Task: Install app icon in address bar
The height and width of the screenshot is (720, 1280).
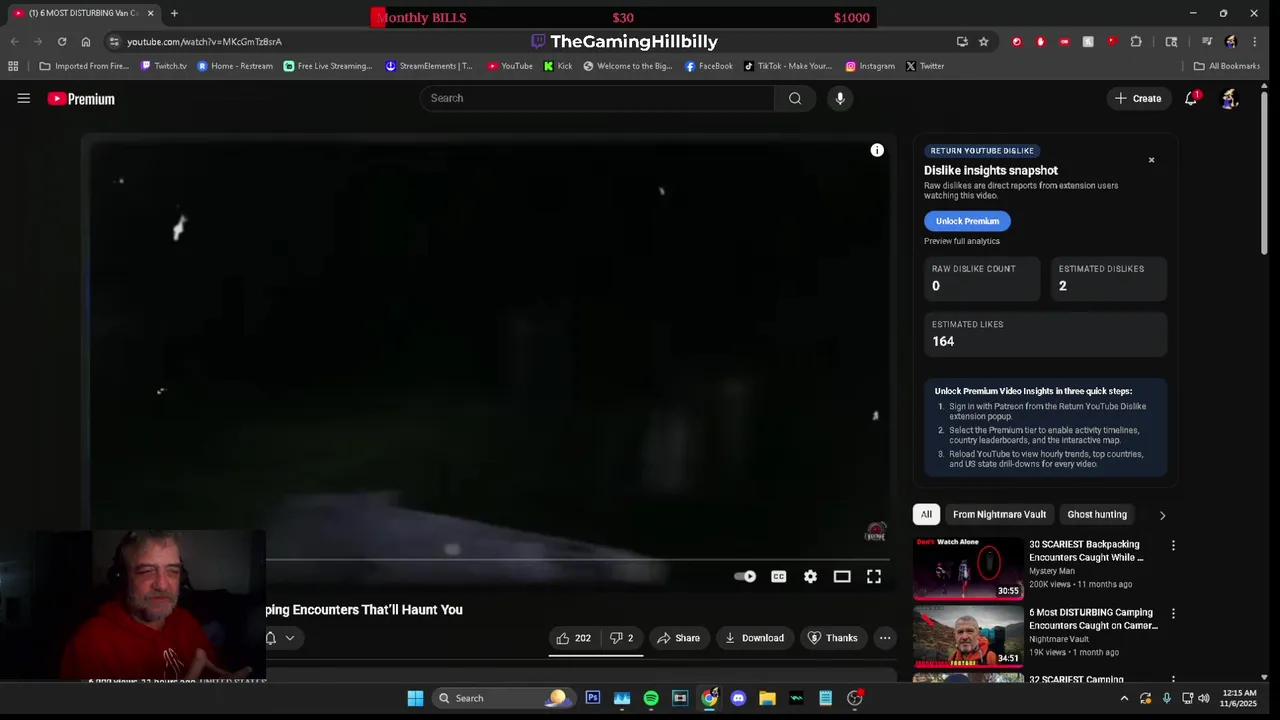Action: pyautogui.click(x=962, y=41)
